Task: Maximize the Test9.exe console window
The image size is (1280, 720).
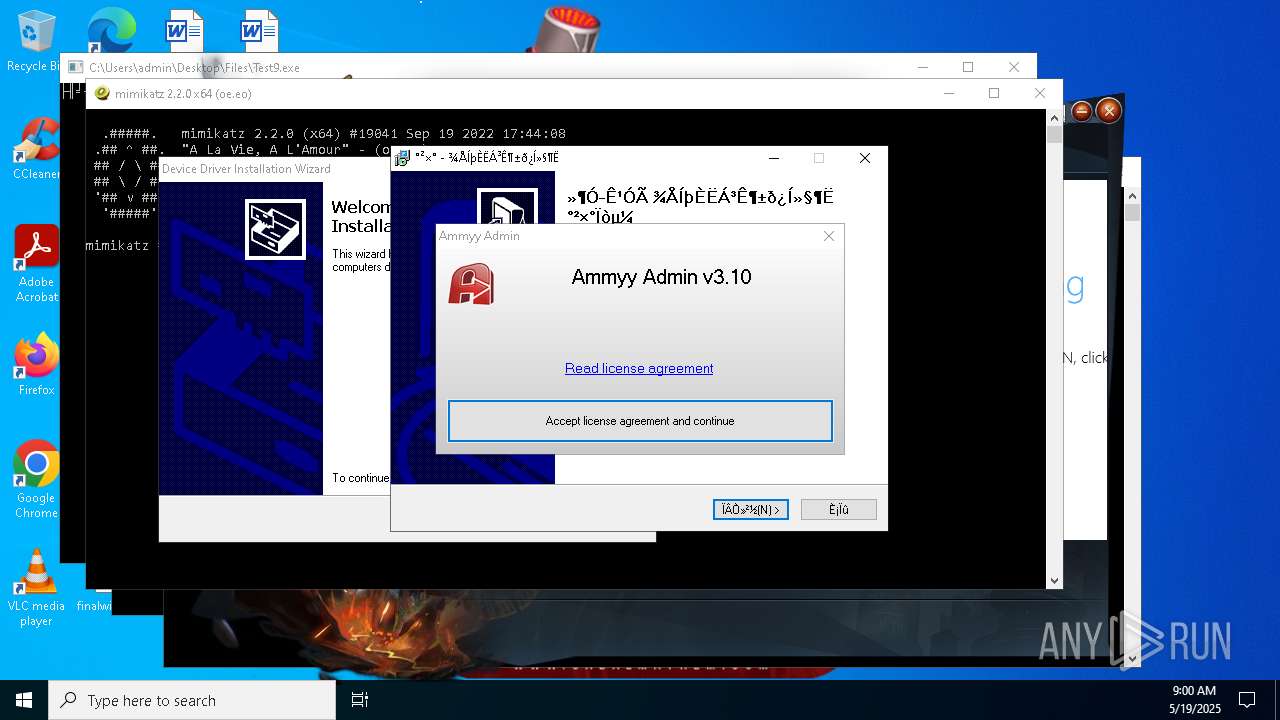Action: pos(968,67)
